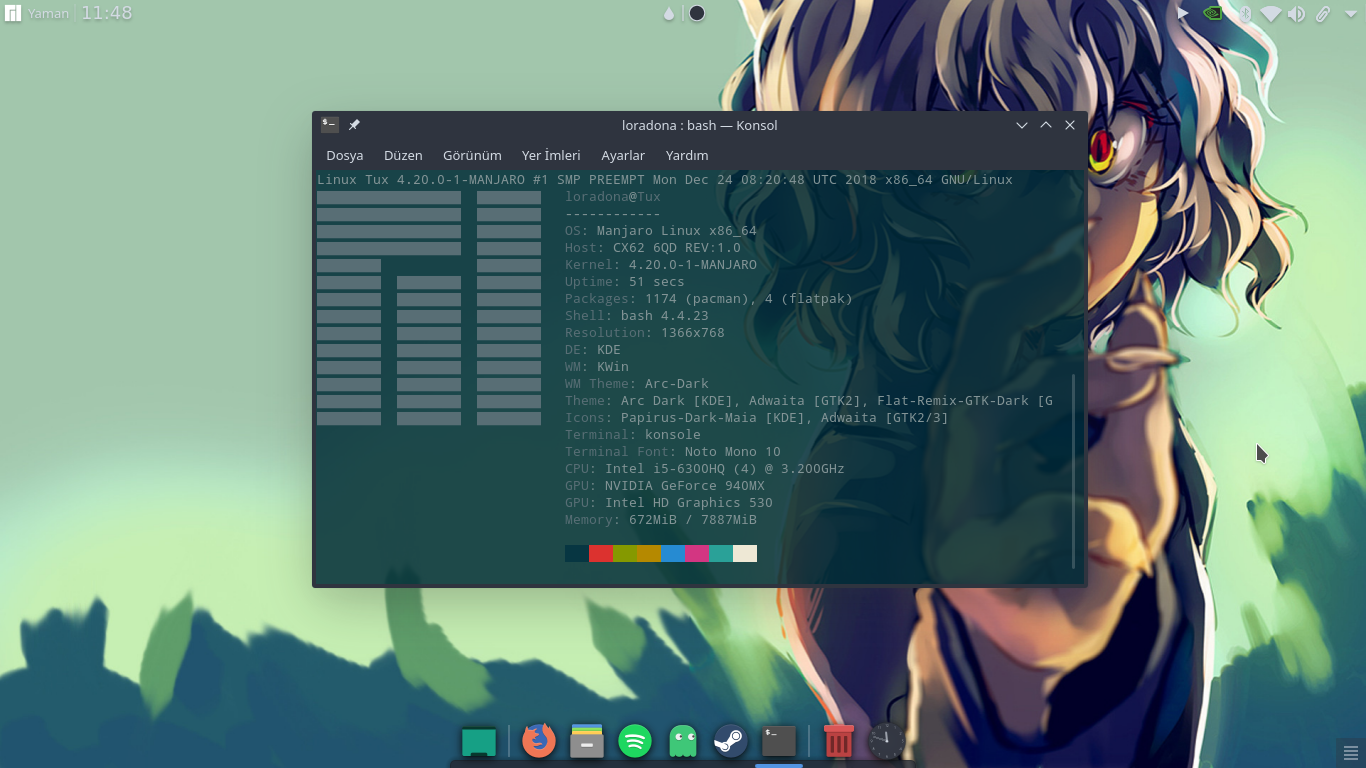Open the Ayarlar menu

623,155
